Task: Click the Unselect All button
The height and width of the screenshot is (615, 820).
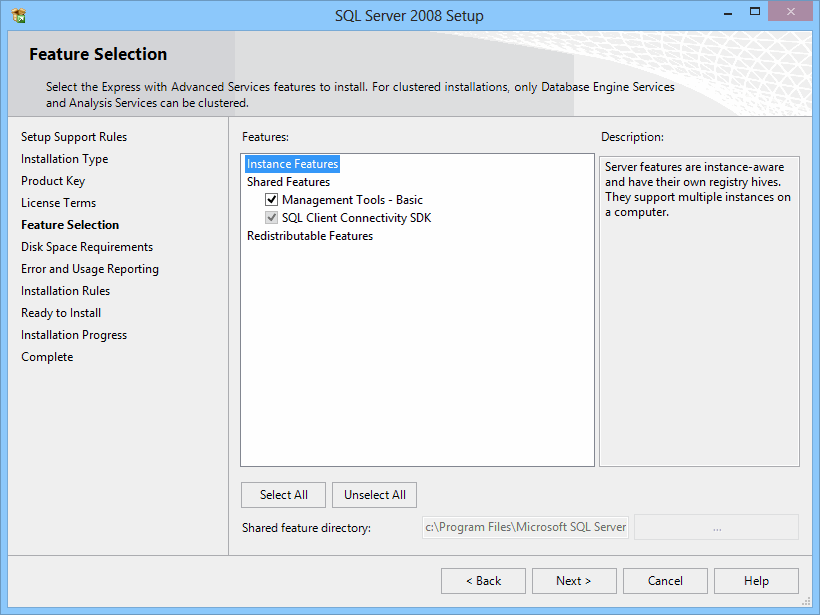Action: pos(374,495)
